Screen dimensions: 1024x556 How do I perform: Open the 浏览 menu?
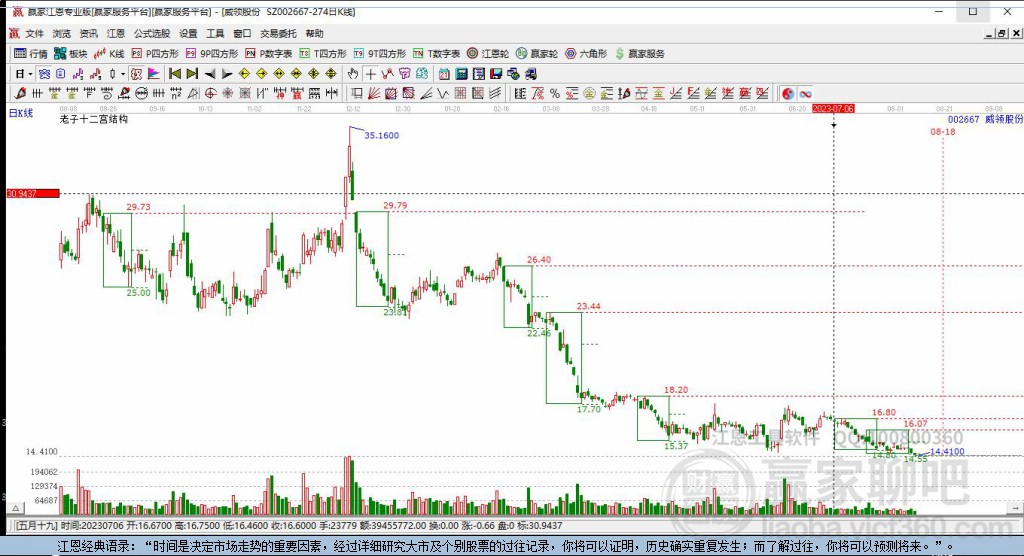click(61, 33)
